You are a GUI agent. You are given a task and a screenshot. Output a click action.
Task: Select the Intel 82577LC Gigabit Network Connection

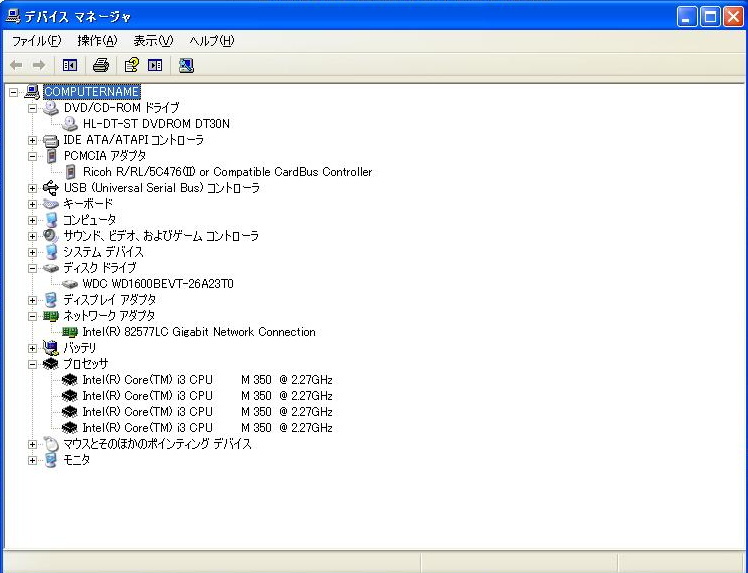[x=198, y=332]
